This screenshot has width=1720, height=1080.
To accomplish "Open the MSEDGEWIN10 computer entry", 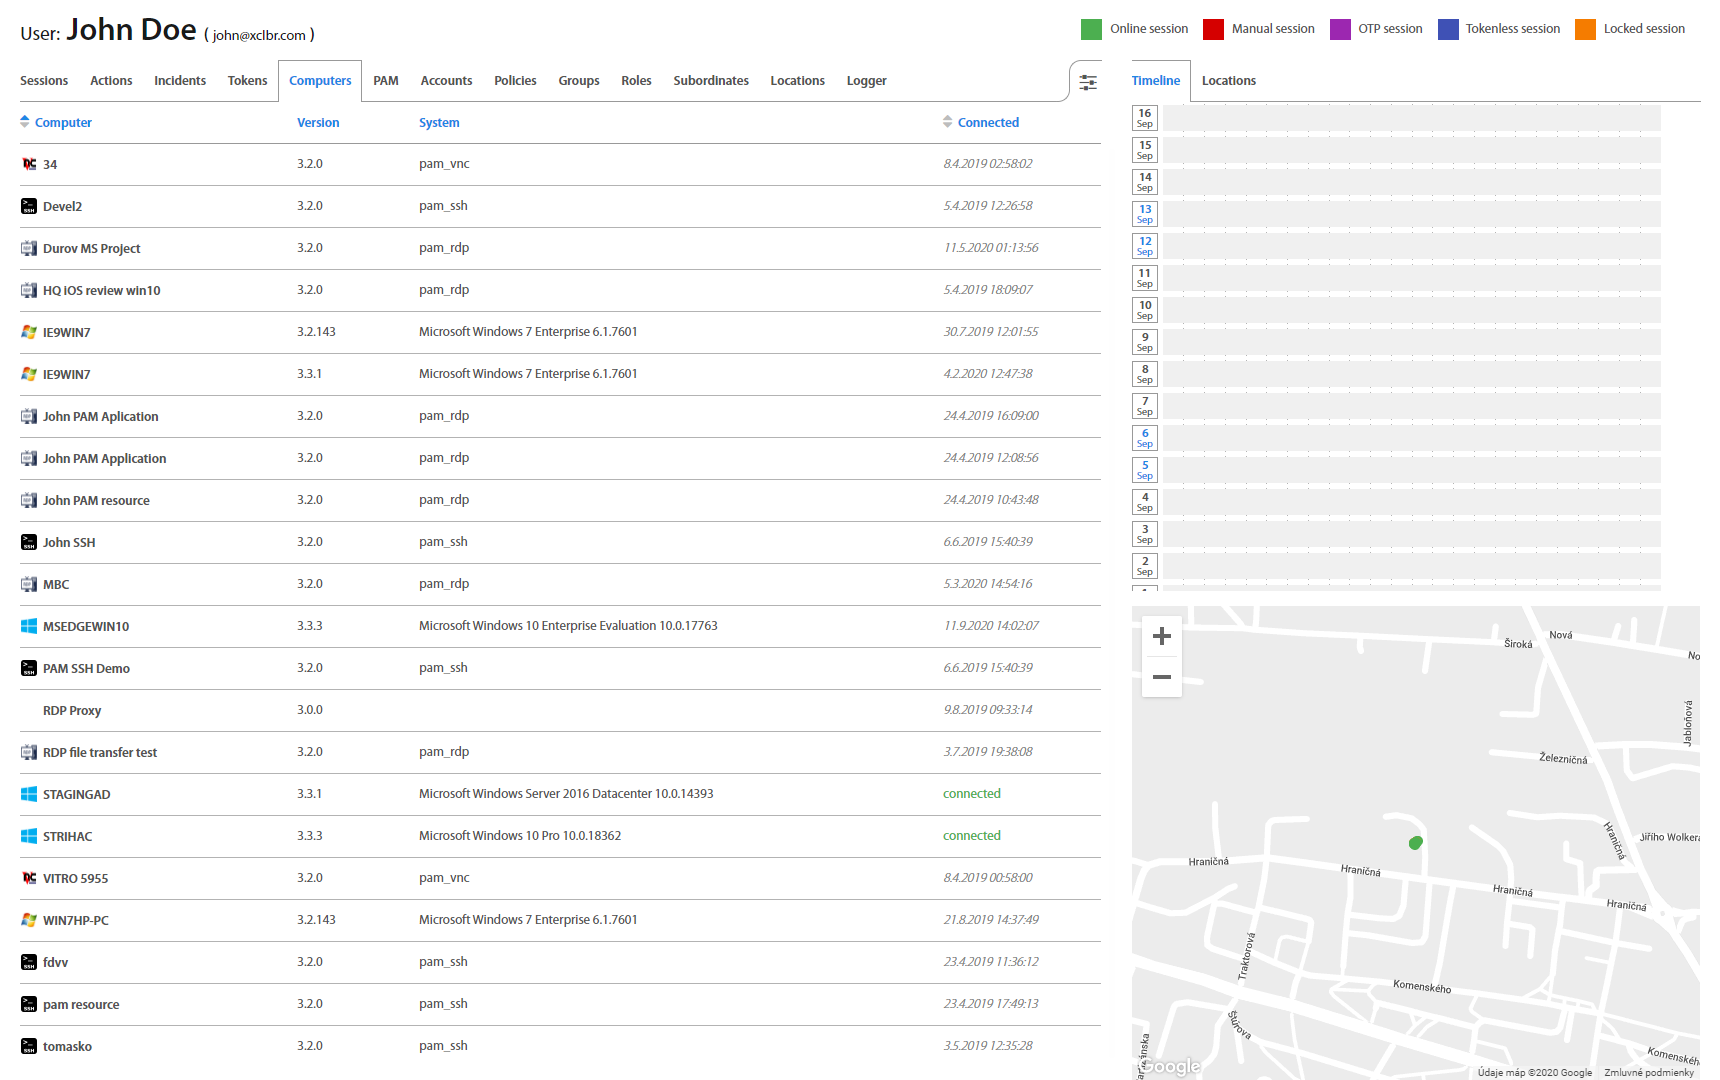I will pyautogui.click(x=86, y=626).
